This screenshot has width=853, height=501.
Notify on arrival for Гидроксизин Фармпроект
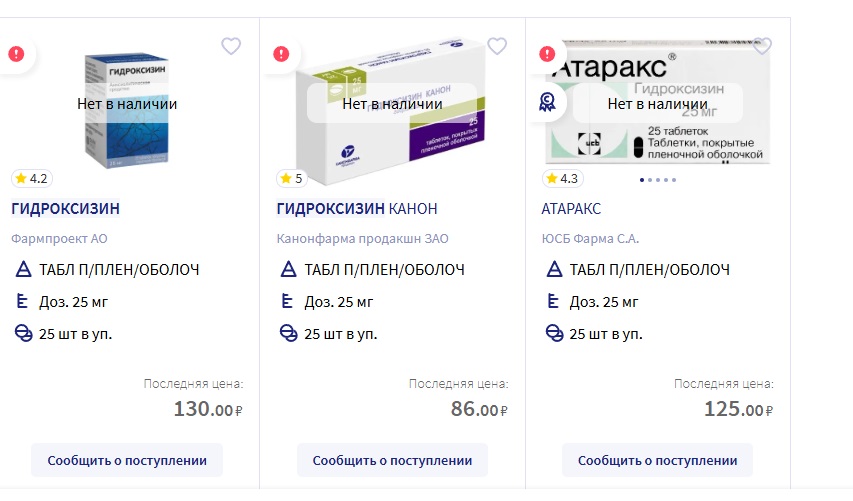tap(127, 460)
